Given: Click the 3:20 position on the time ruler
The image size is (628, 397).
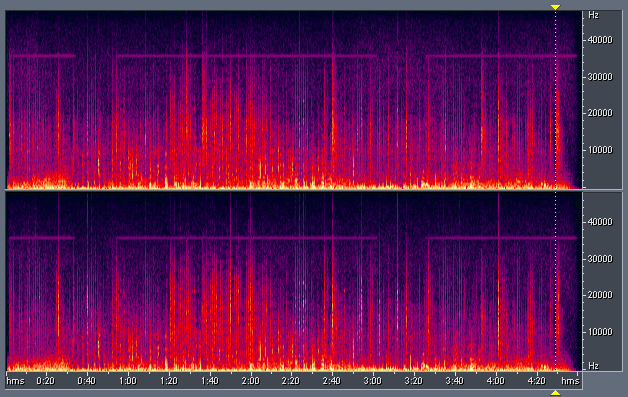Looking at the screenshot, I should pos(413,381).
